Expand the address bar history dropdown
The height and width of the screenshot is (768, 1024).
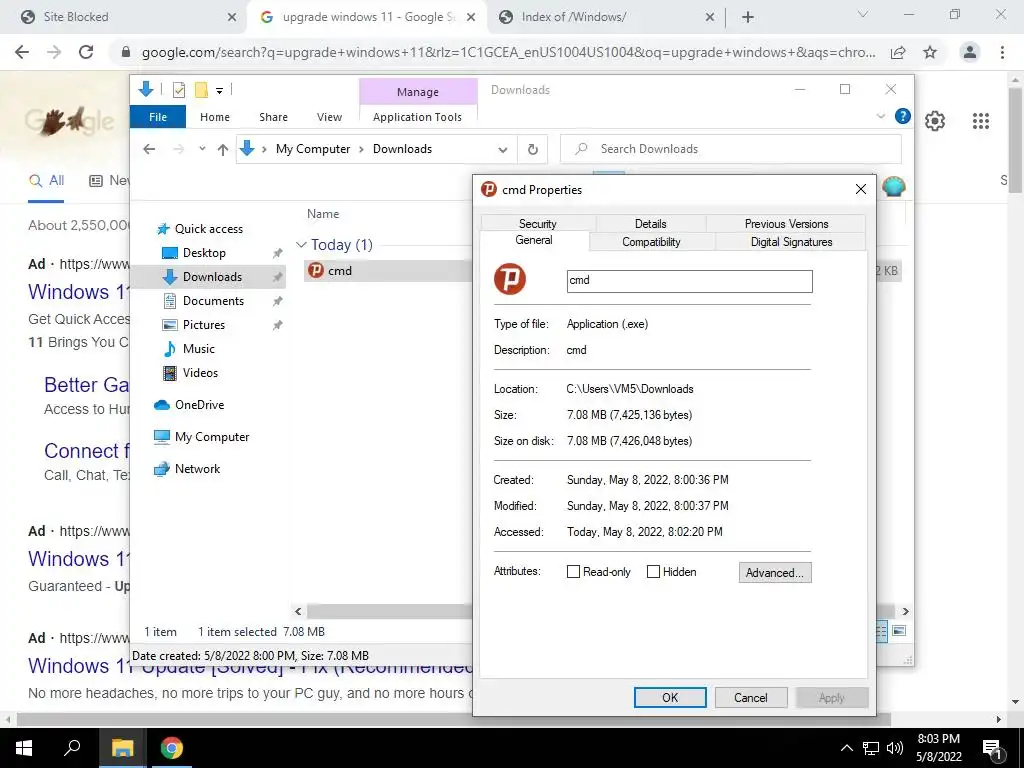[x=503, y=150]
